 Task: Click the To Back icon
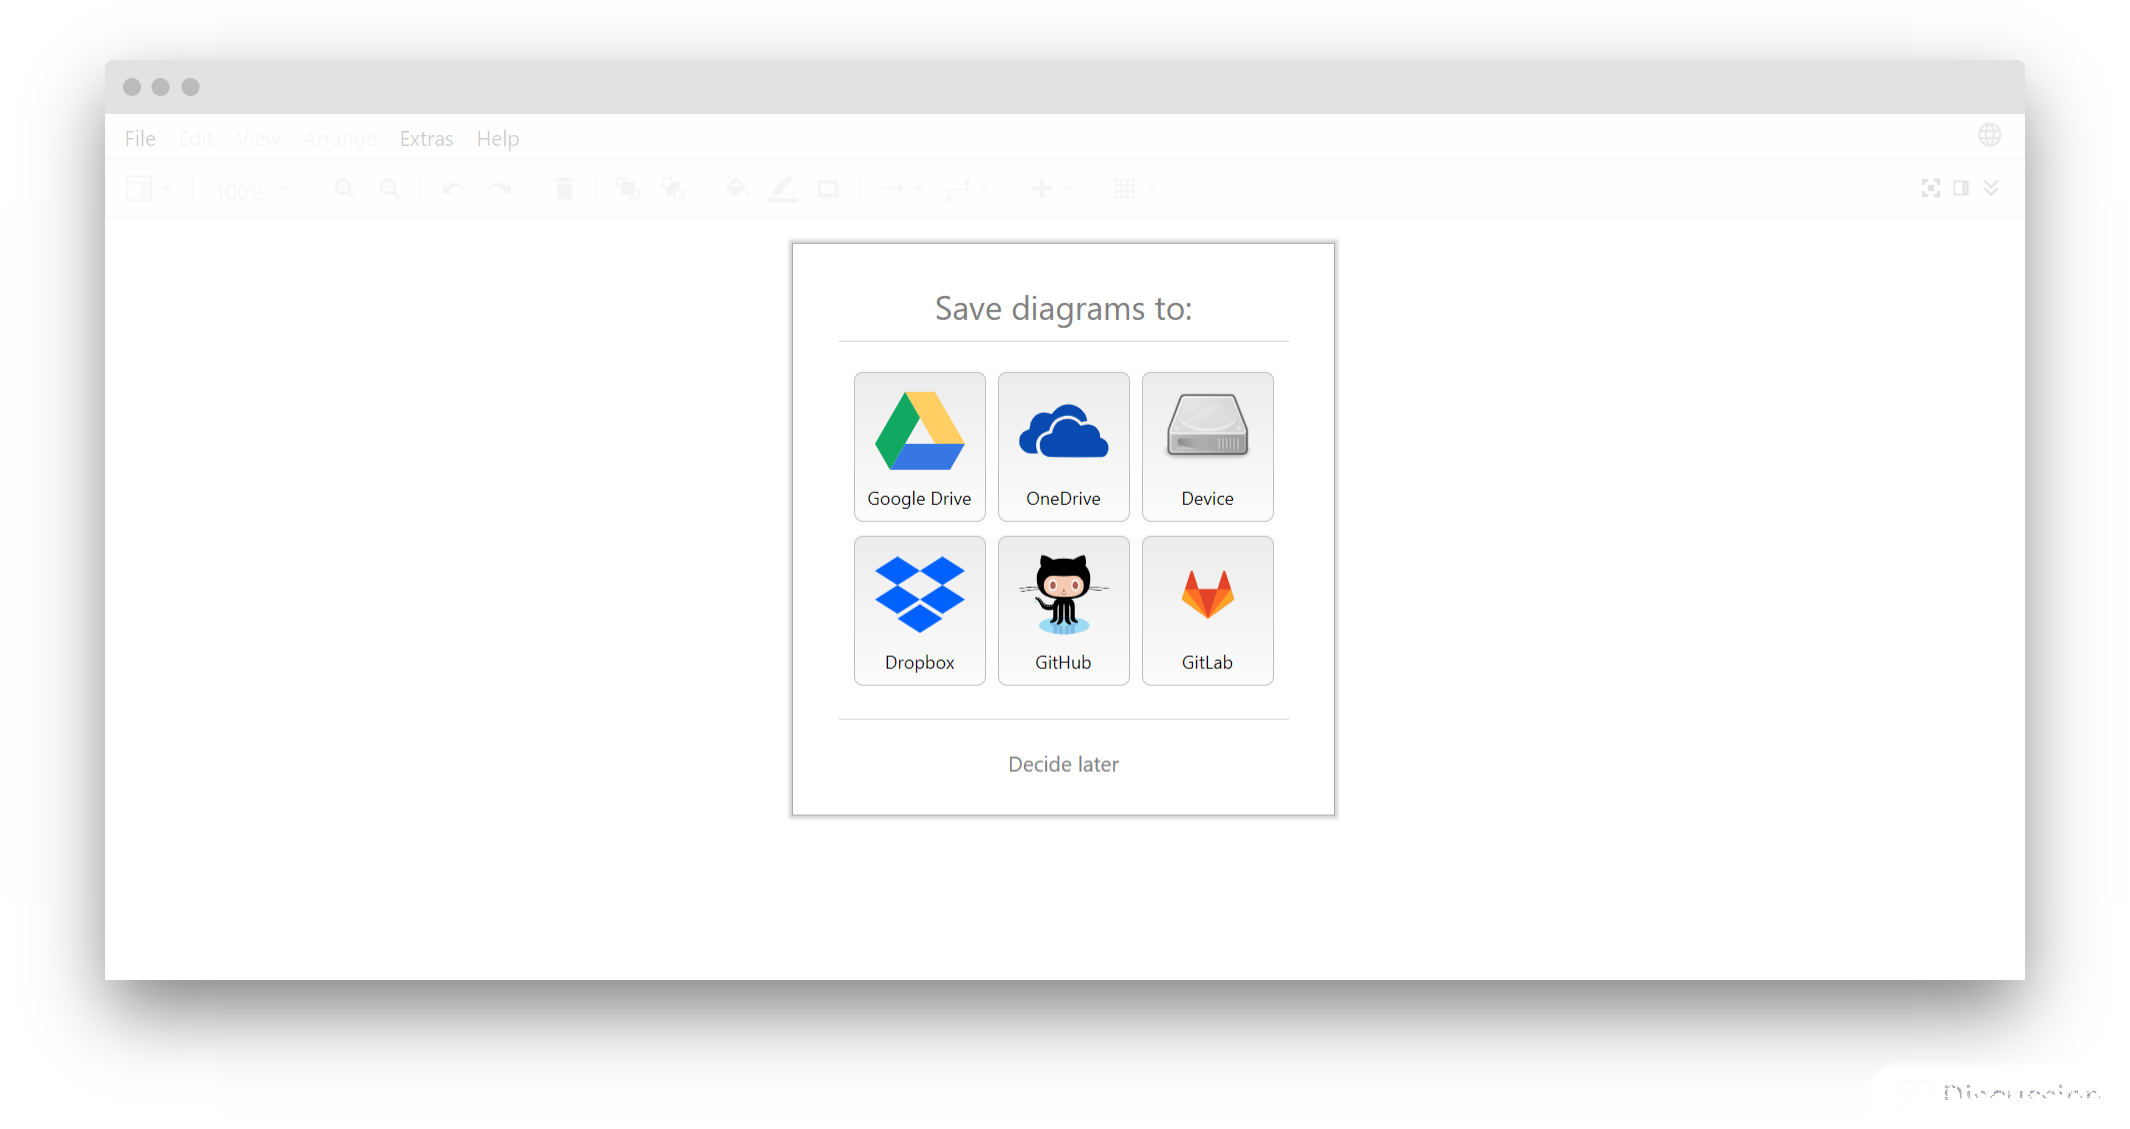(x=673, y=189)
